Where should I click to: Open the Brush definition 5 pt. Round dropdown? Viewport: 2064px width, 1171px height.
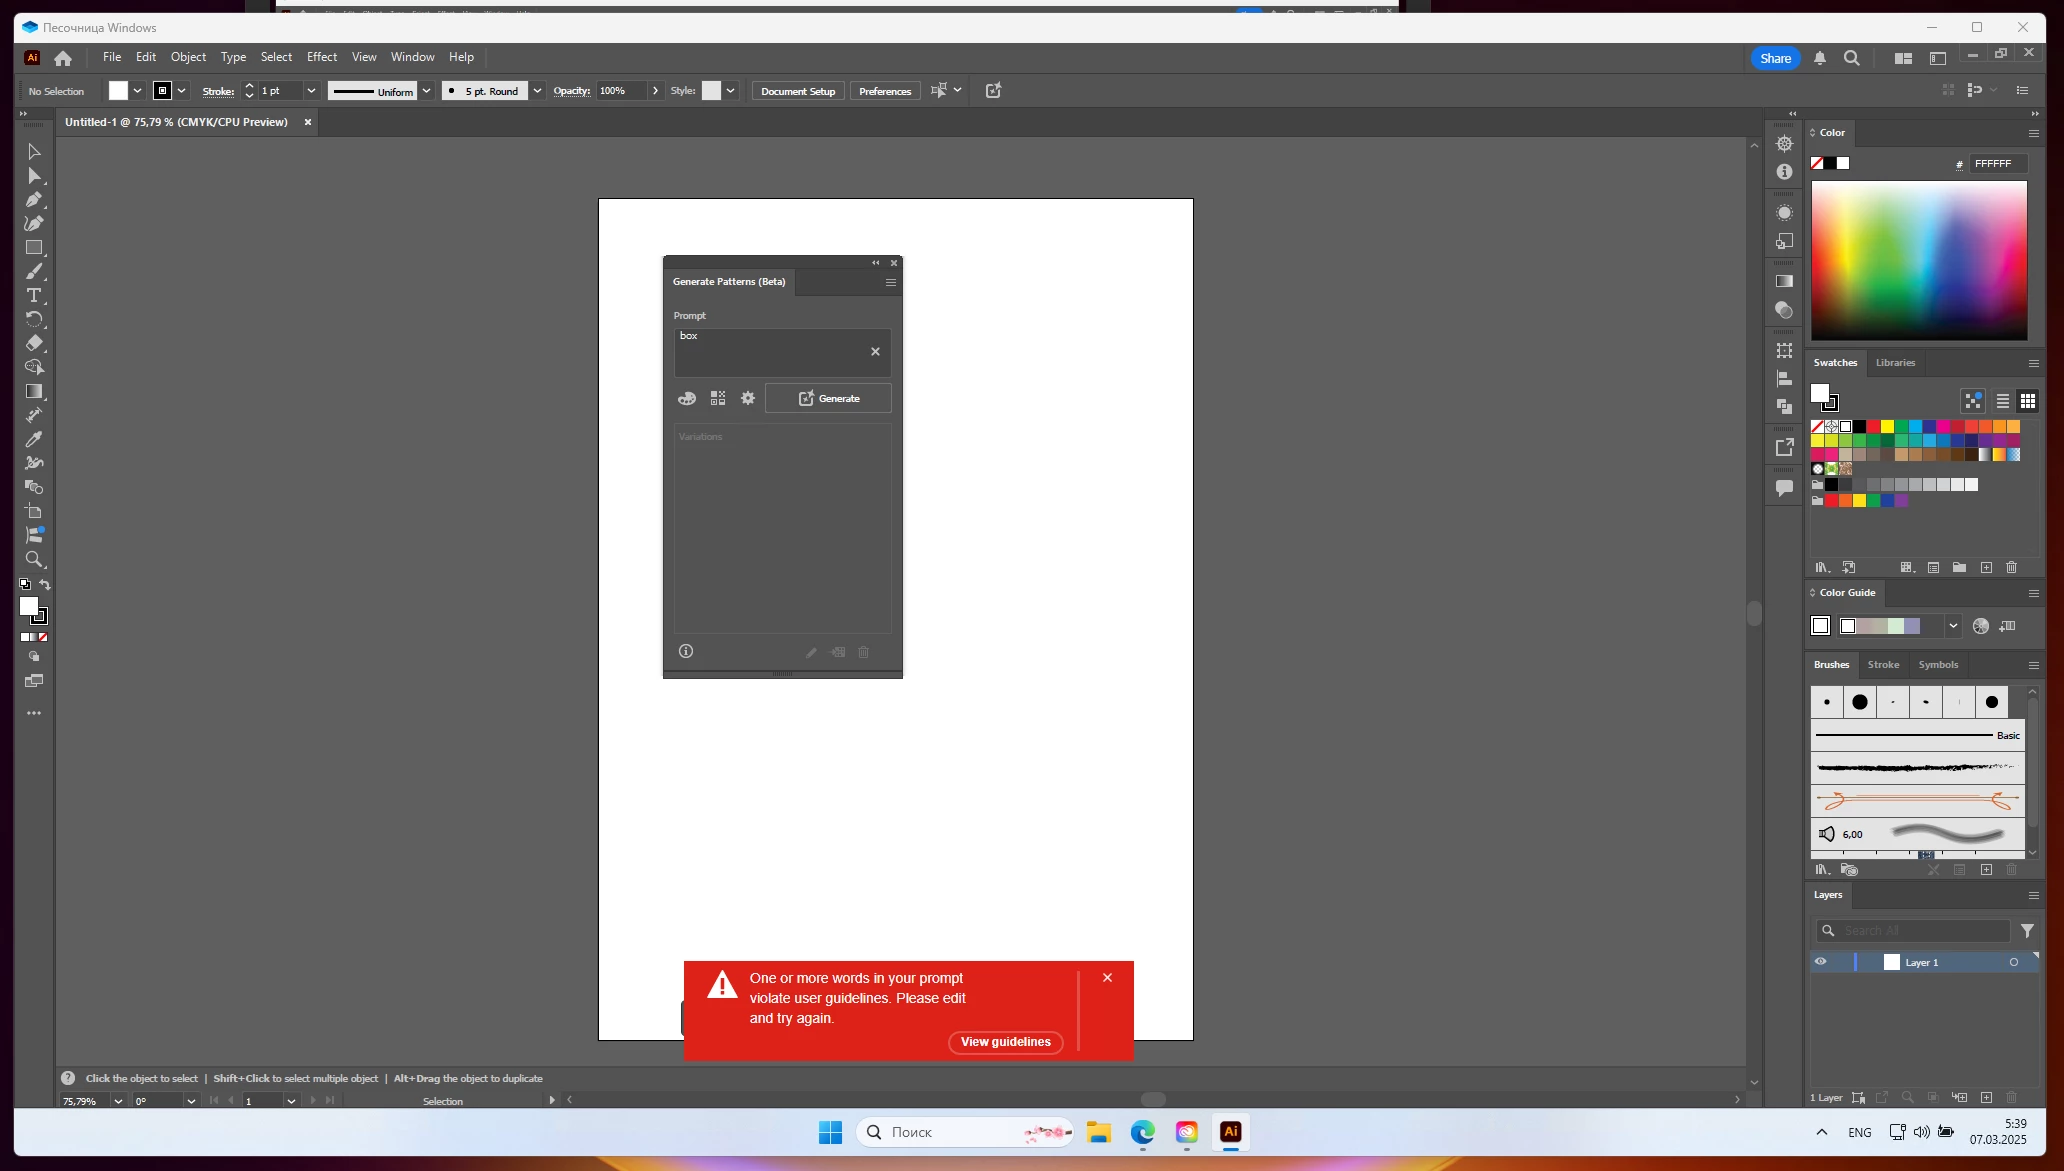[537, 91]
